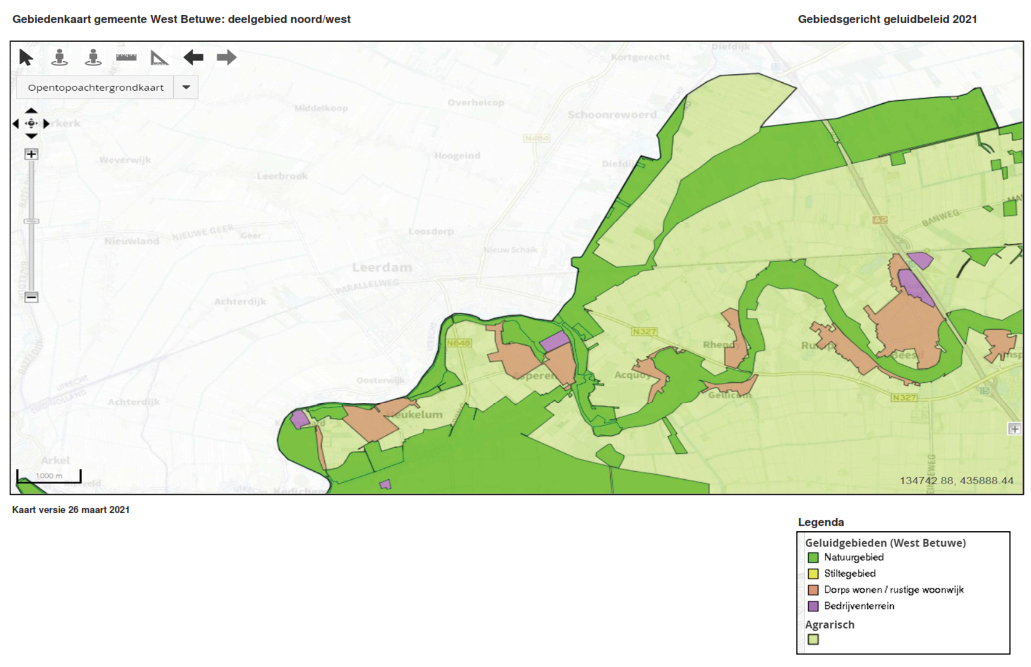The height and width of the screenshot is (667, 1031).
Task: Click the first person location icon
Action: point(60,57)
